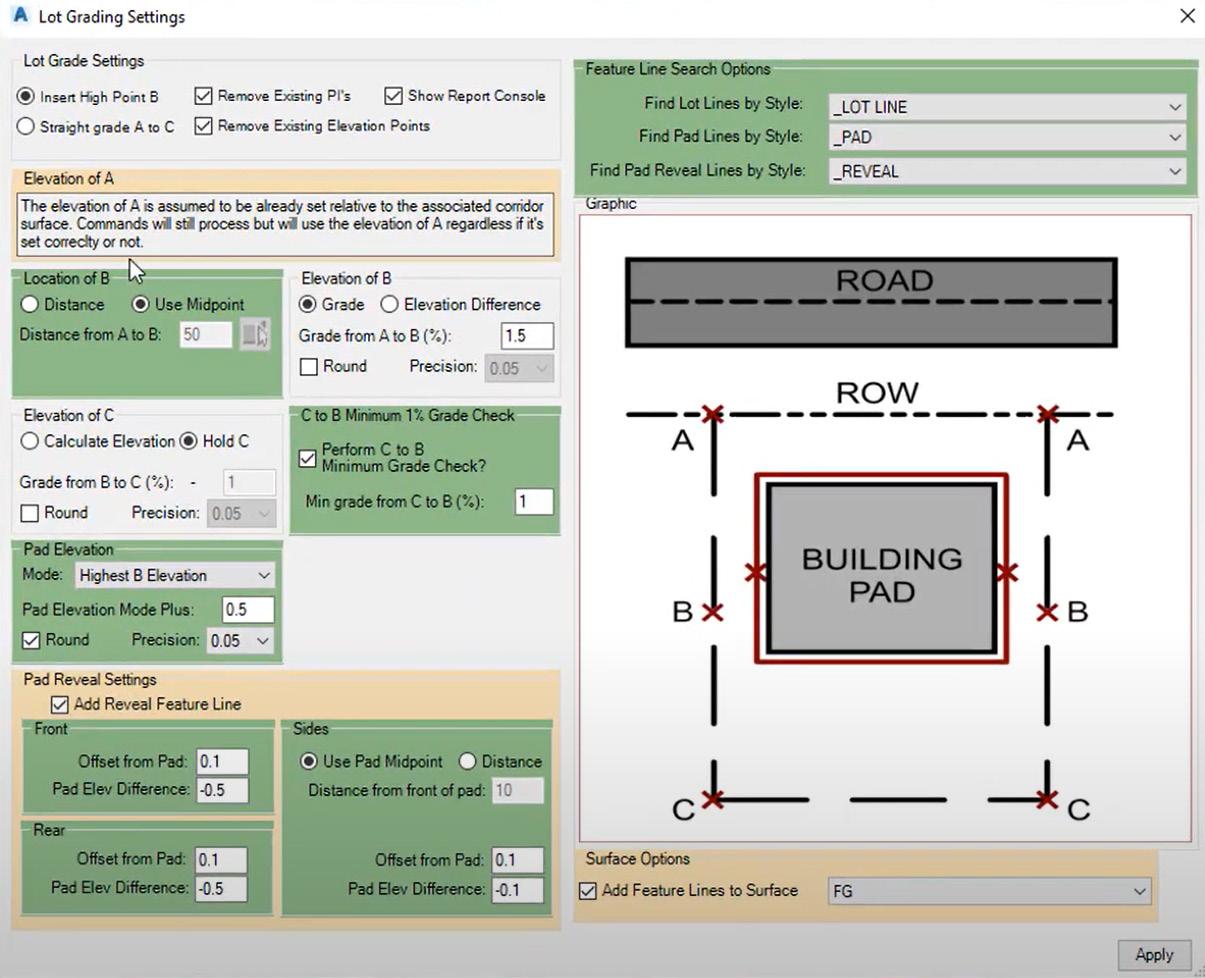This screenshot has height=978, width=1205.
Task: Click the Grade from B to C field
Action: [249, 482]
